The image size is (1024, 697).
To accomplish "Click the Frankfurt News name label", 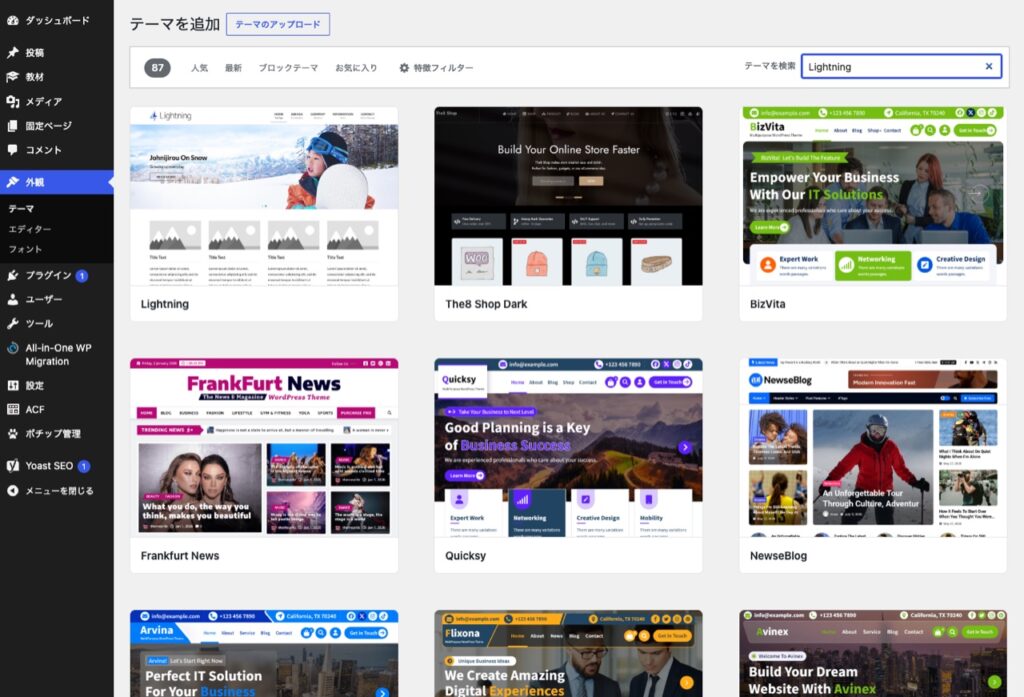I will [x=180, y=555].
